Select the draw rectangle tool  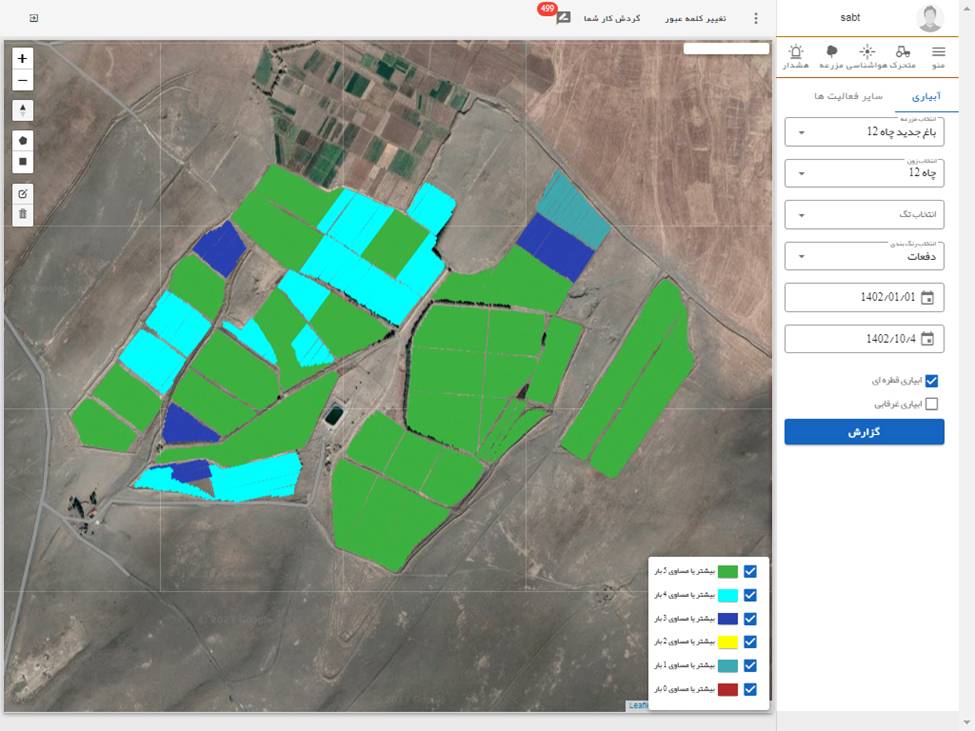click(23, 161)
